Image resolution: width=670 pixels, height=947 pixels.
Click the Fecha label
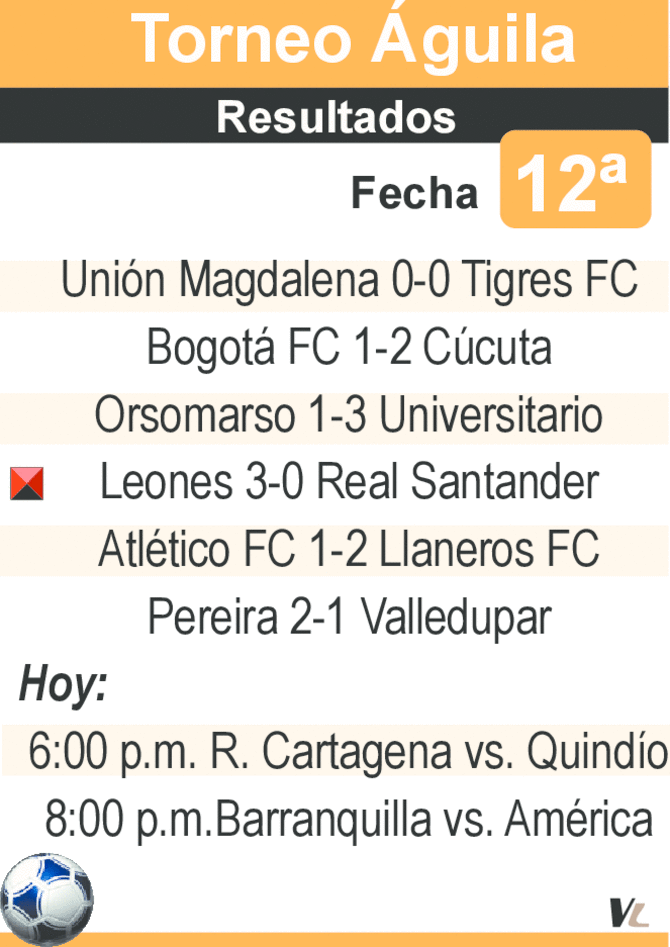click(x=414, y=193)
